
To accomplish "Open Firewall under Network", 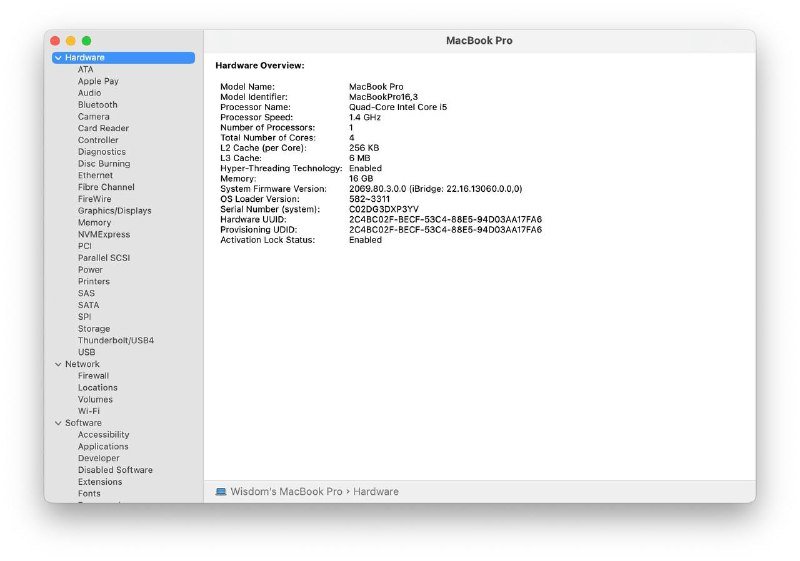I will pos(93,376).
